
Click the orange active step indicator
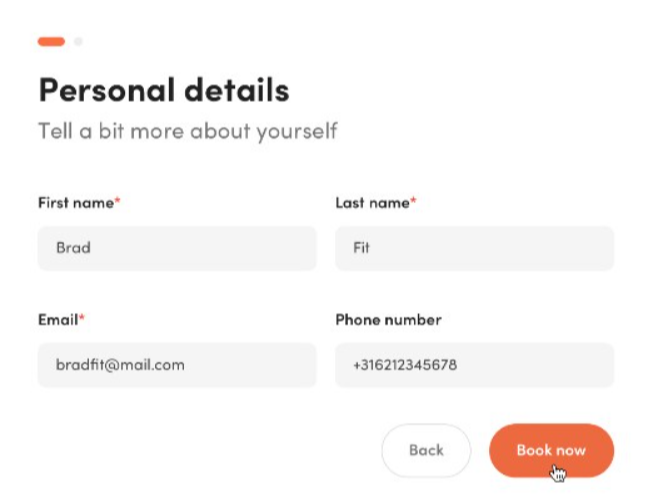51,42
